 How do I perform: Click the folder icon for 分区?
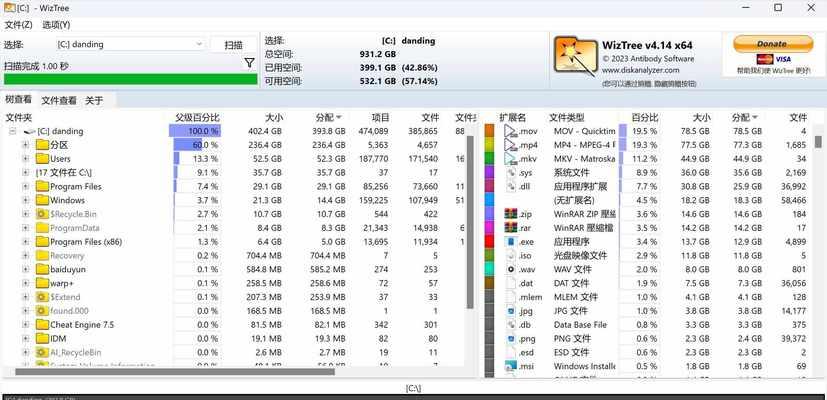42,145
